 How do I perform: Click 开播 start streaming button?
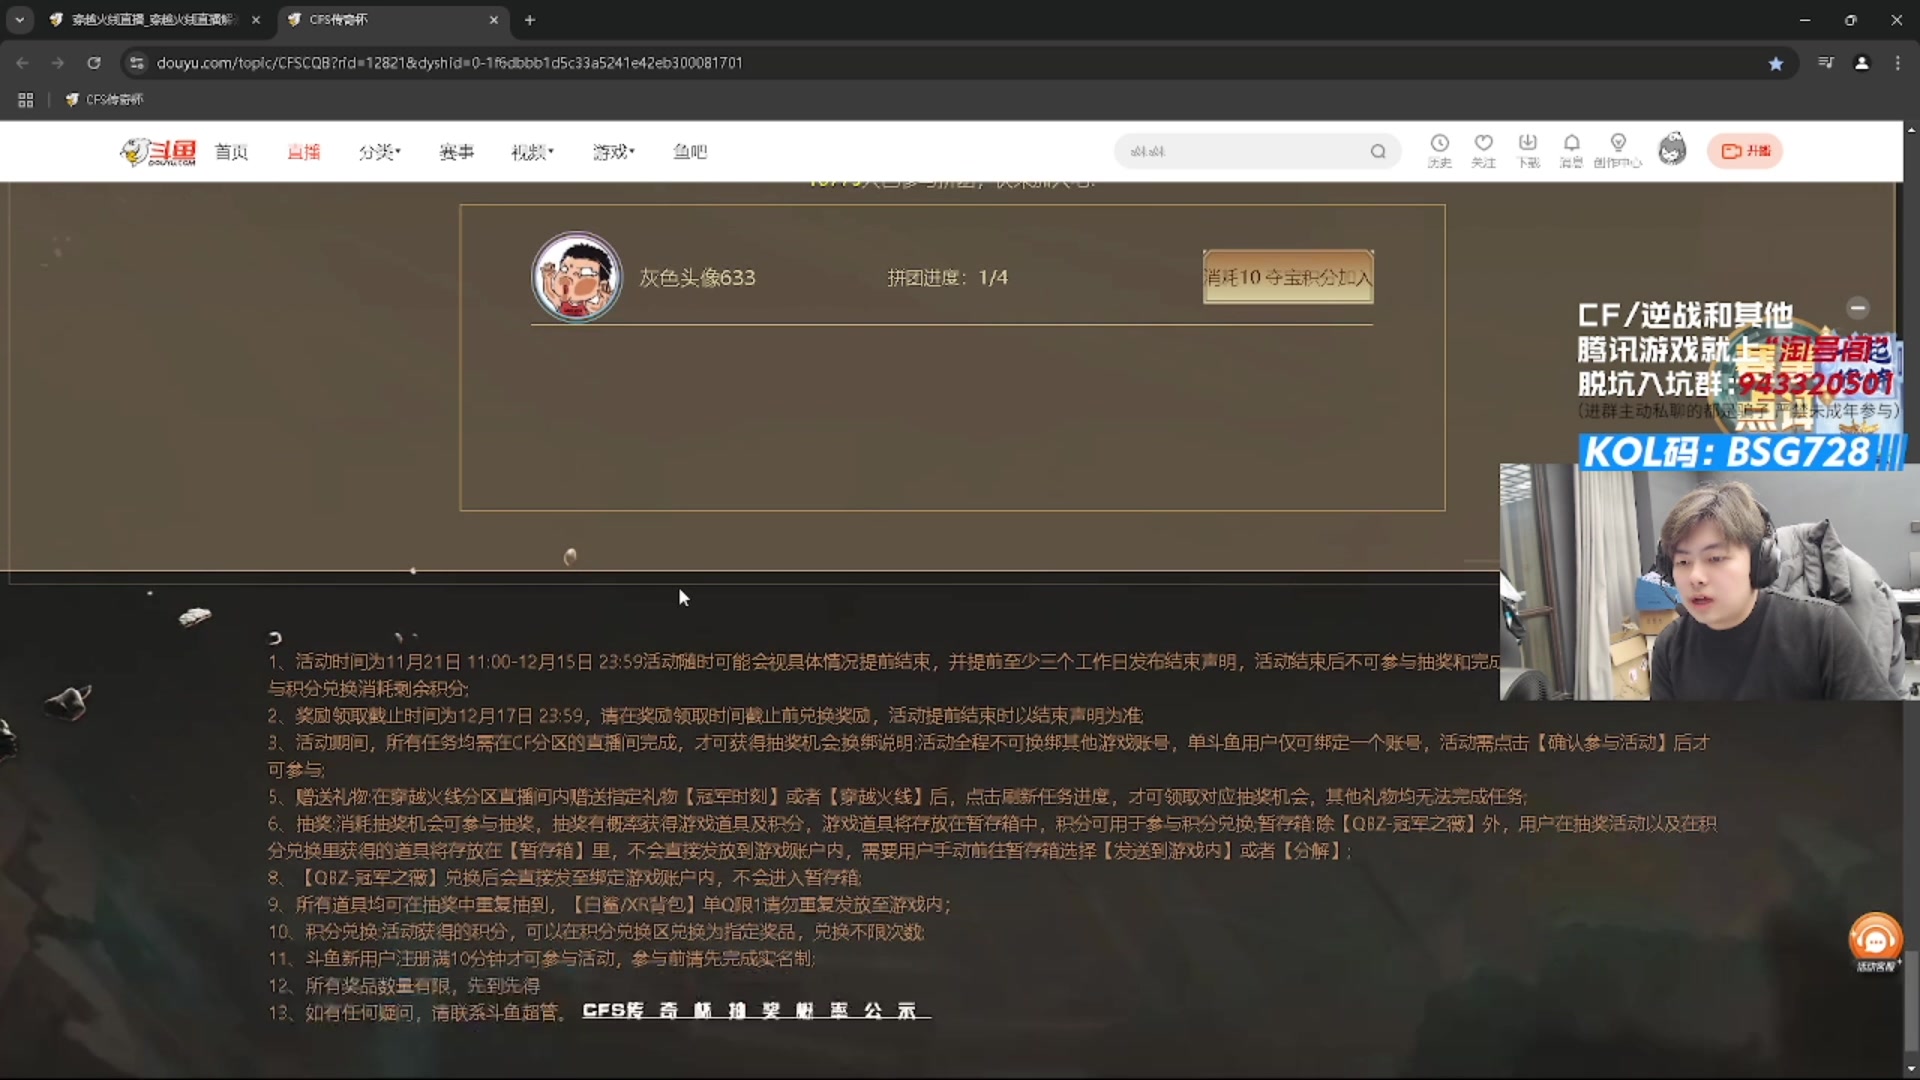coord(1745,151)
